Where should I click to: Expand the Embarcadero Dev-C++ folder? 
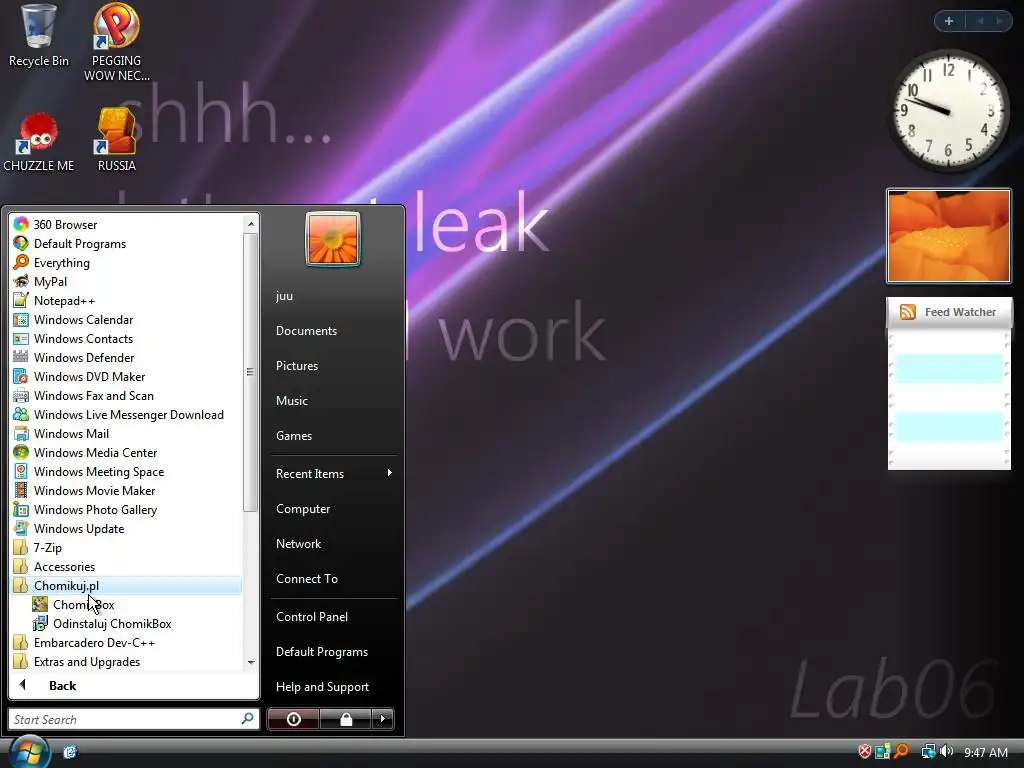127,643
